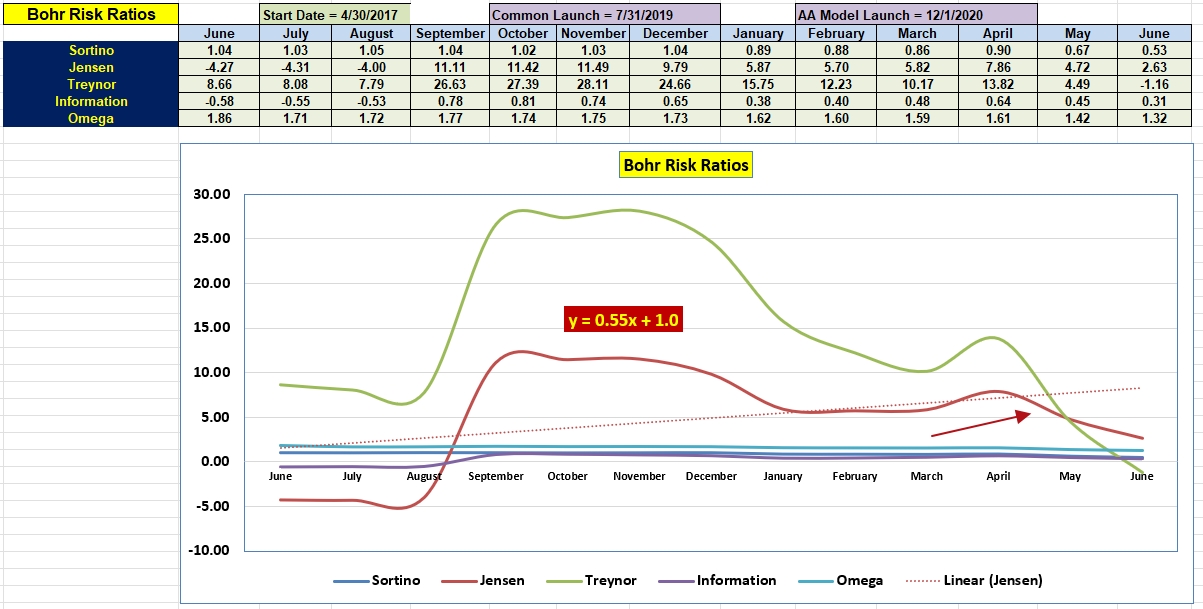The width and height of the screenshot is (1203, 609).
Task: Select the red arrow shape on chart
Action: 980,423
